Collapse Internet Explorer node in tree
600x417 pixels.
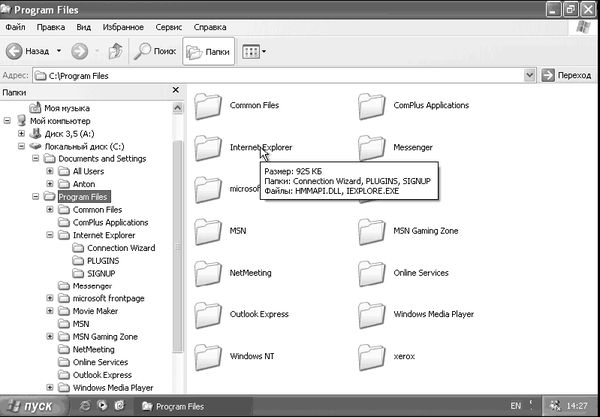coord(50,235)
